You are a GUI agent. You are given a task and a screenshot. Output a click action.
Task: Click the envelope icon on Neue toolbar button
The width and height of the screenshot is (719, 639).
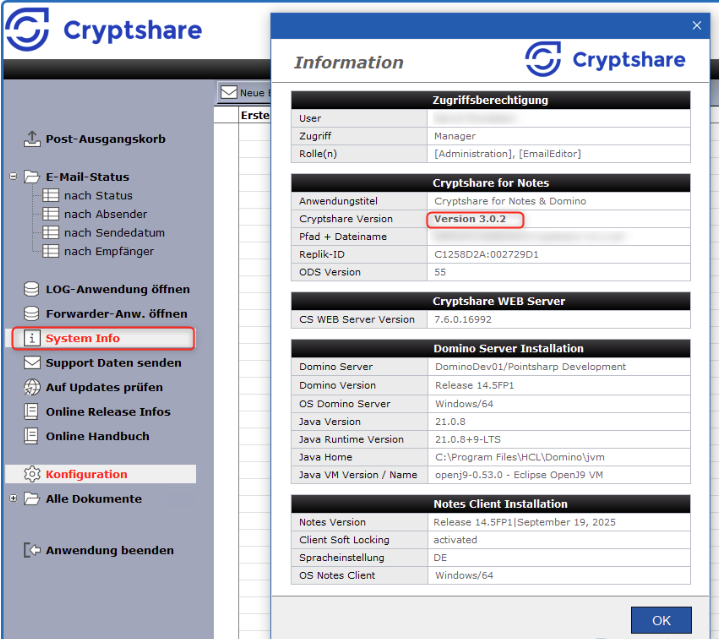click(x=228, y=92)
